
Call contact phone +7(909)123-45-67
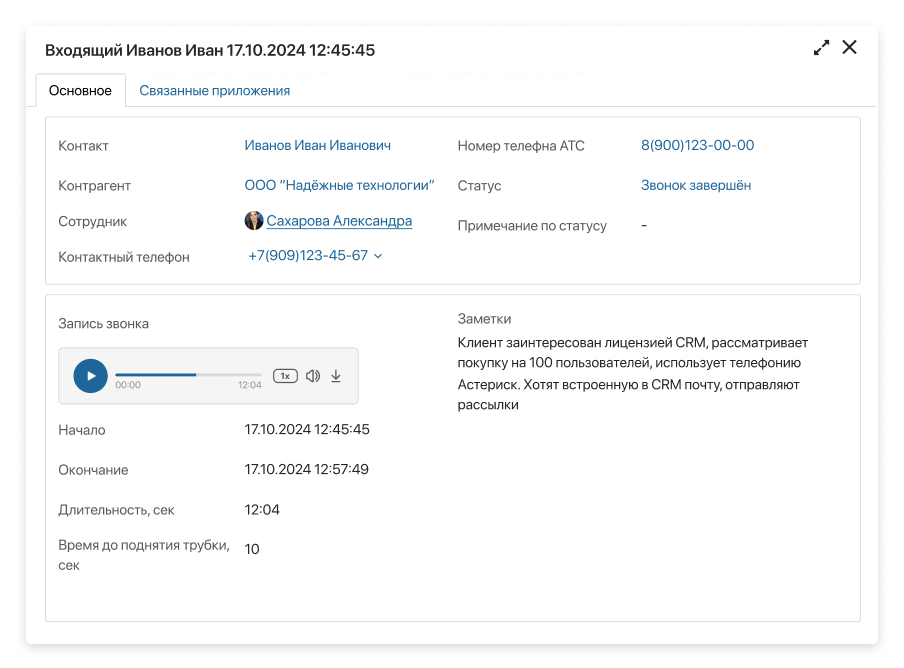click(308, 255)
